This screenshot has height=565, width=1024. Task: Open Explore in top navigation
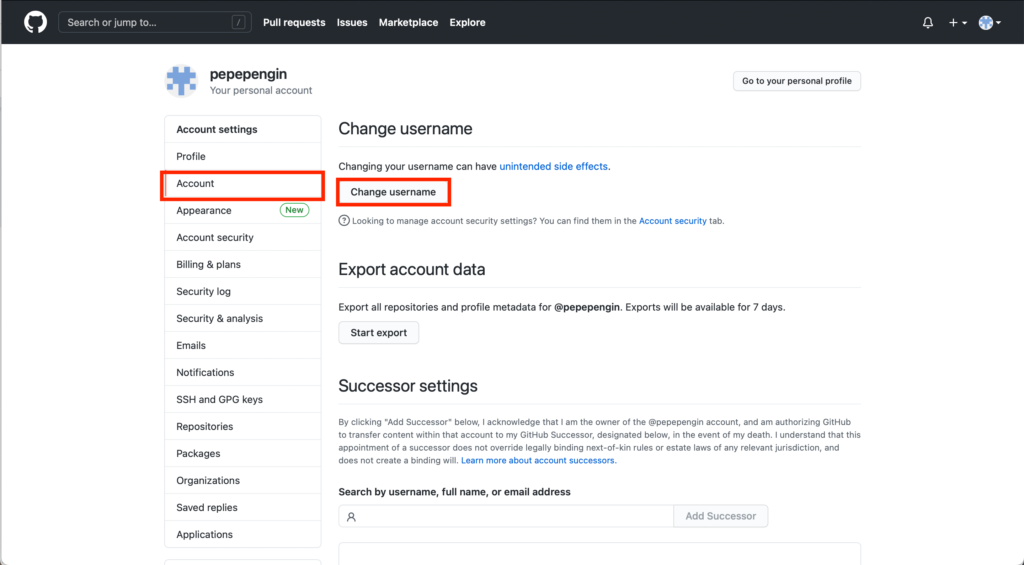click(467, 22)
